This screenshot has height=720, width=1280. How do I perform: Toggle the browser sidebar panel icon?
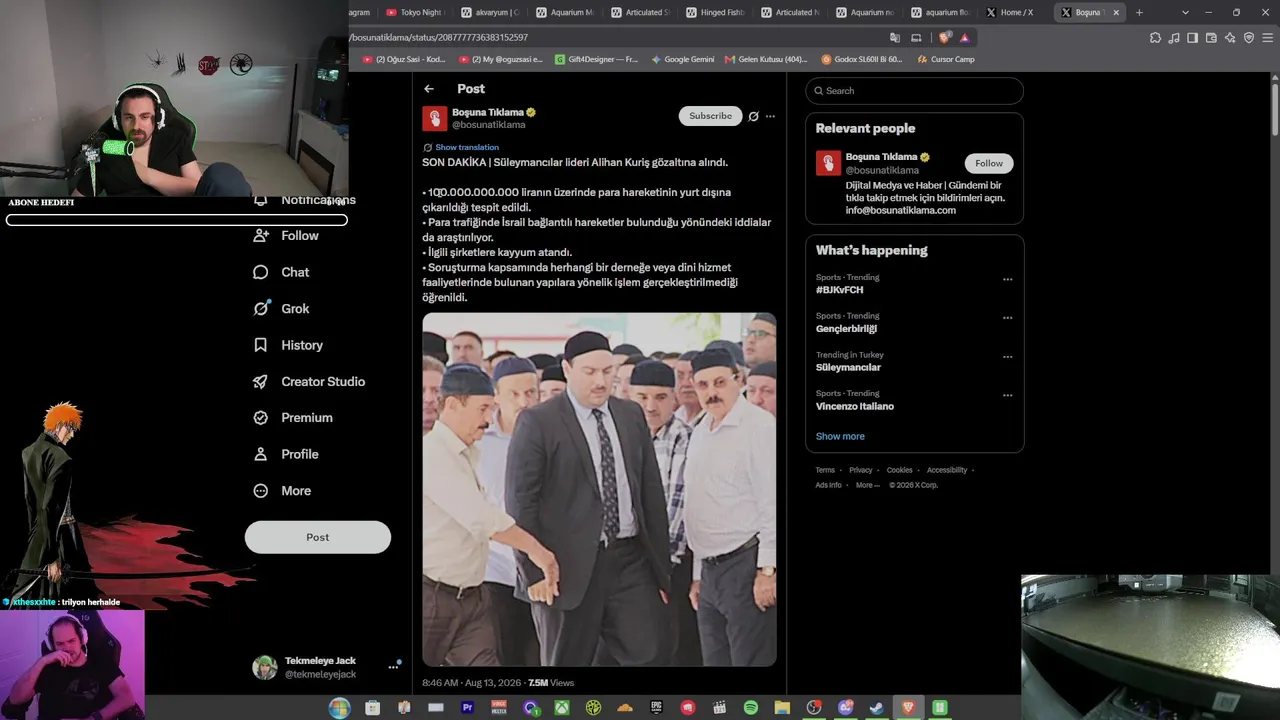(x=1193, y=37)
